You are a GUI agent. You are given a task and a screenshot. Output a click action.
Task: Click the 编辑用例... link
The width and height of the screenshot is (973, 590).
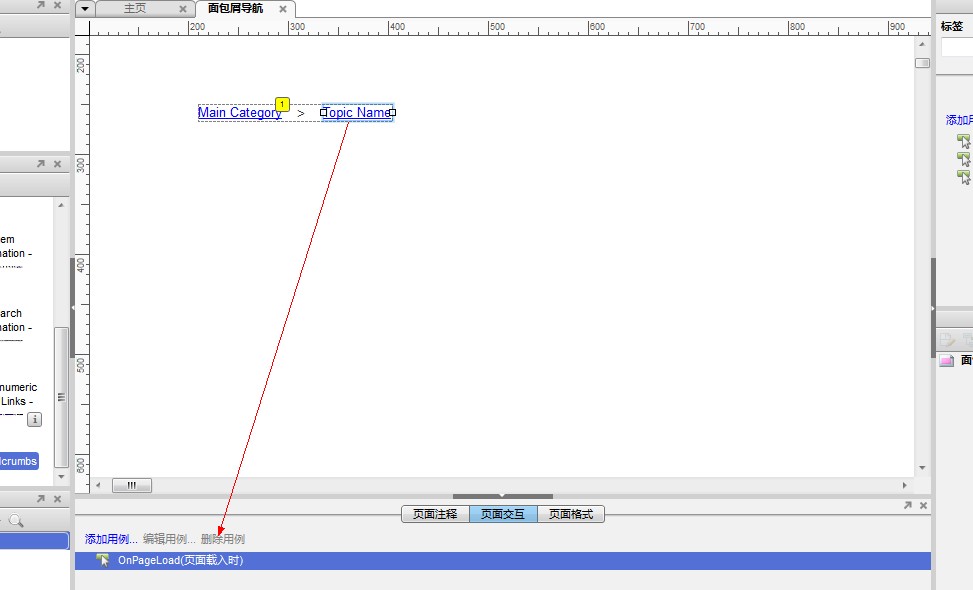169,539
